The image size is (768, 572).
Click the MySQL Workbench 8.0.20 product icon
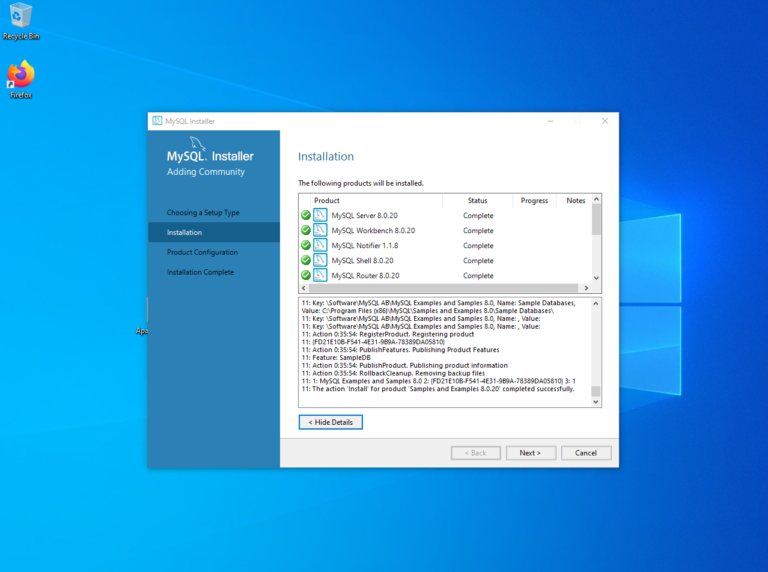320,230
